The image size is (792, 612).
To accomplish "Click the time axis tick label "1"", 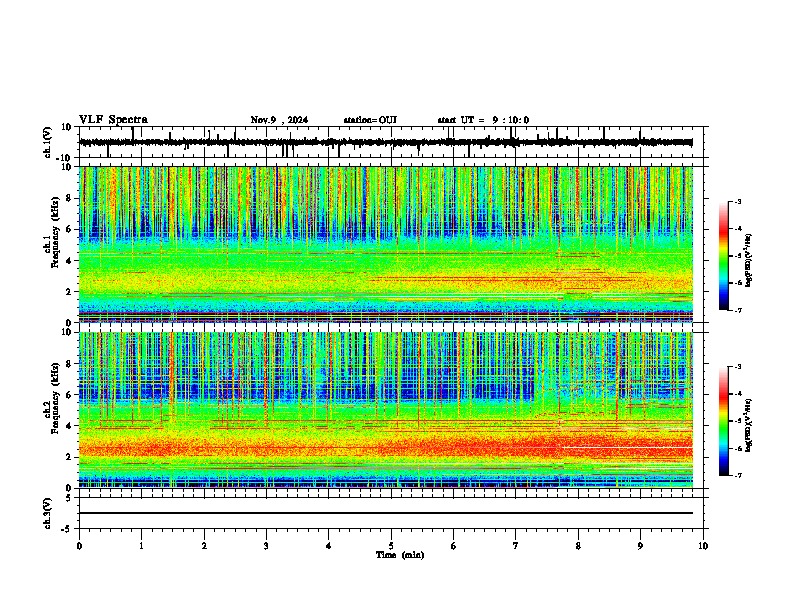I will [x=141, y=546].
